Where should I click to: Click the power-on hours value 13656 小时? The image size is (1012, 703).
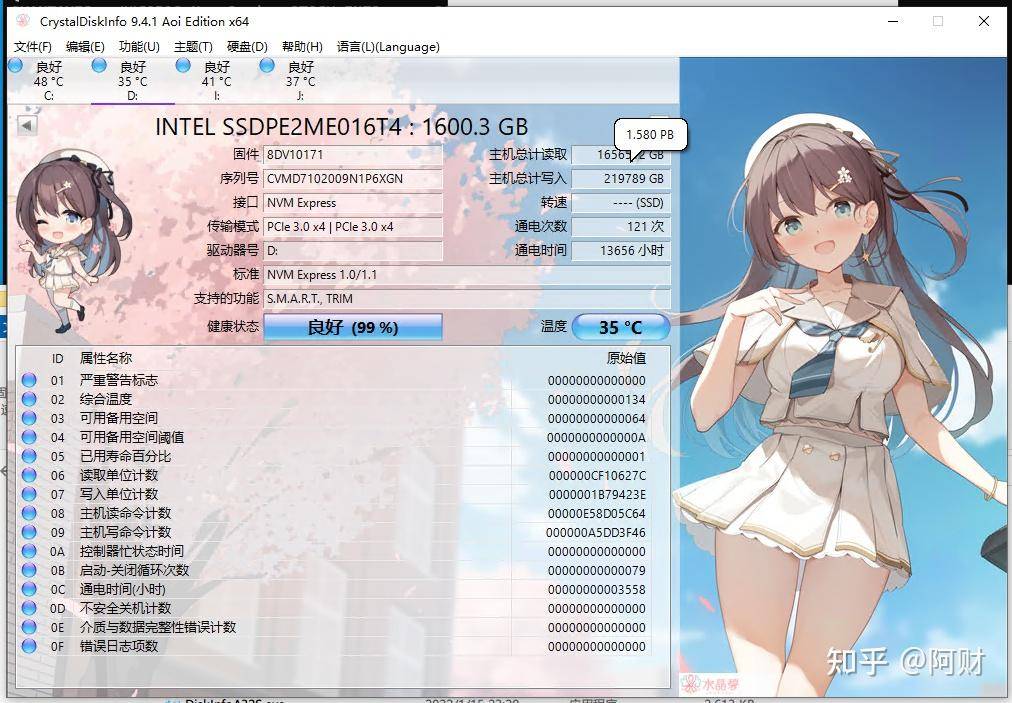pyautogui.click(x=621, y=250)
